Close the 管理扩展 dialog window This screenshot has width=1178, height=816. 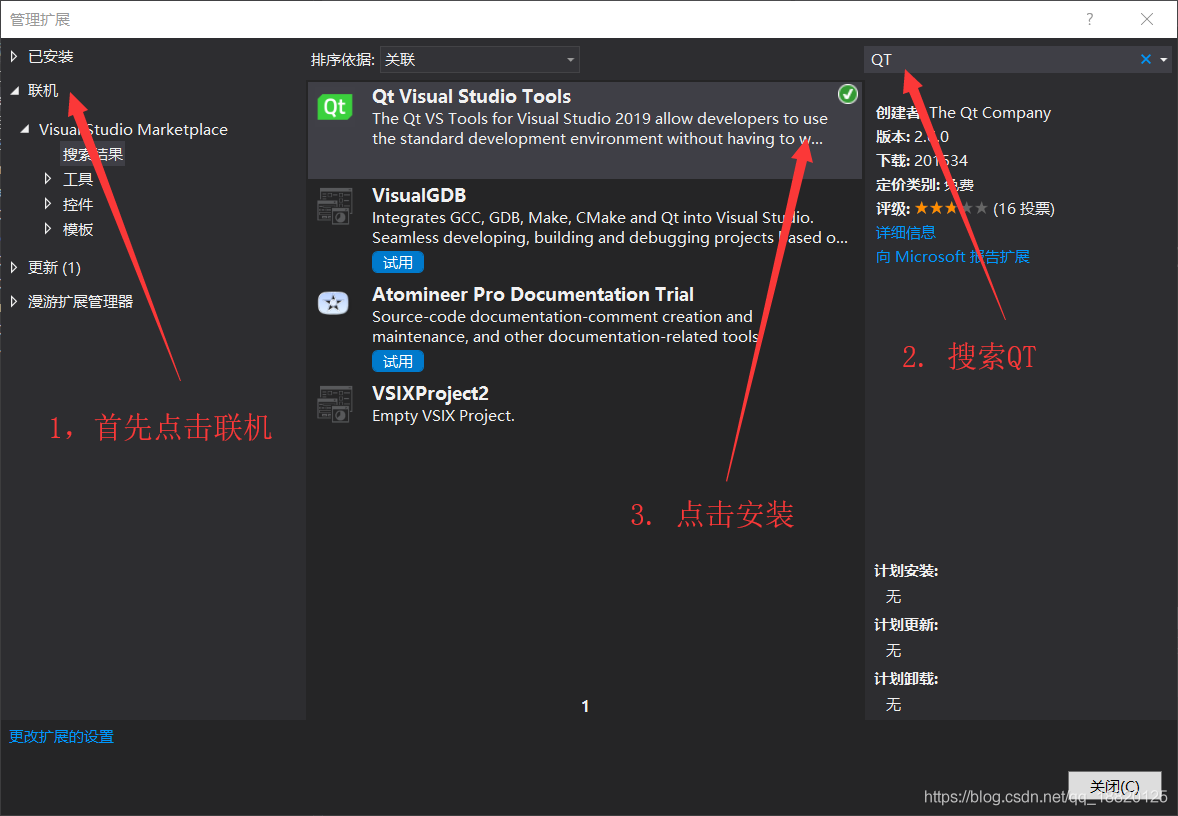tap(1146, 20)
